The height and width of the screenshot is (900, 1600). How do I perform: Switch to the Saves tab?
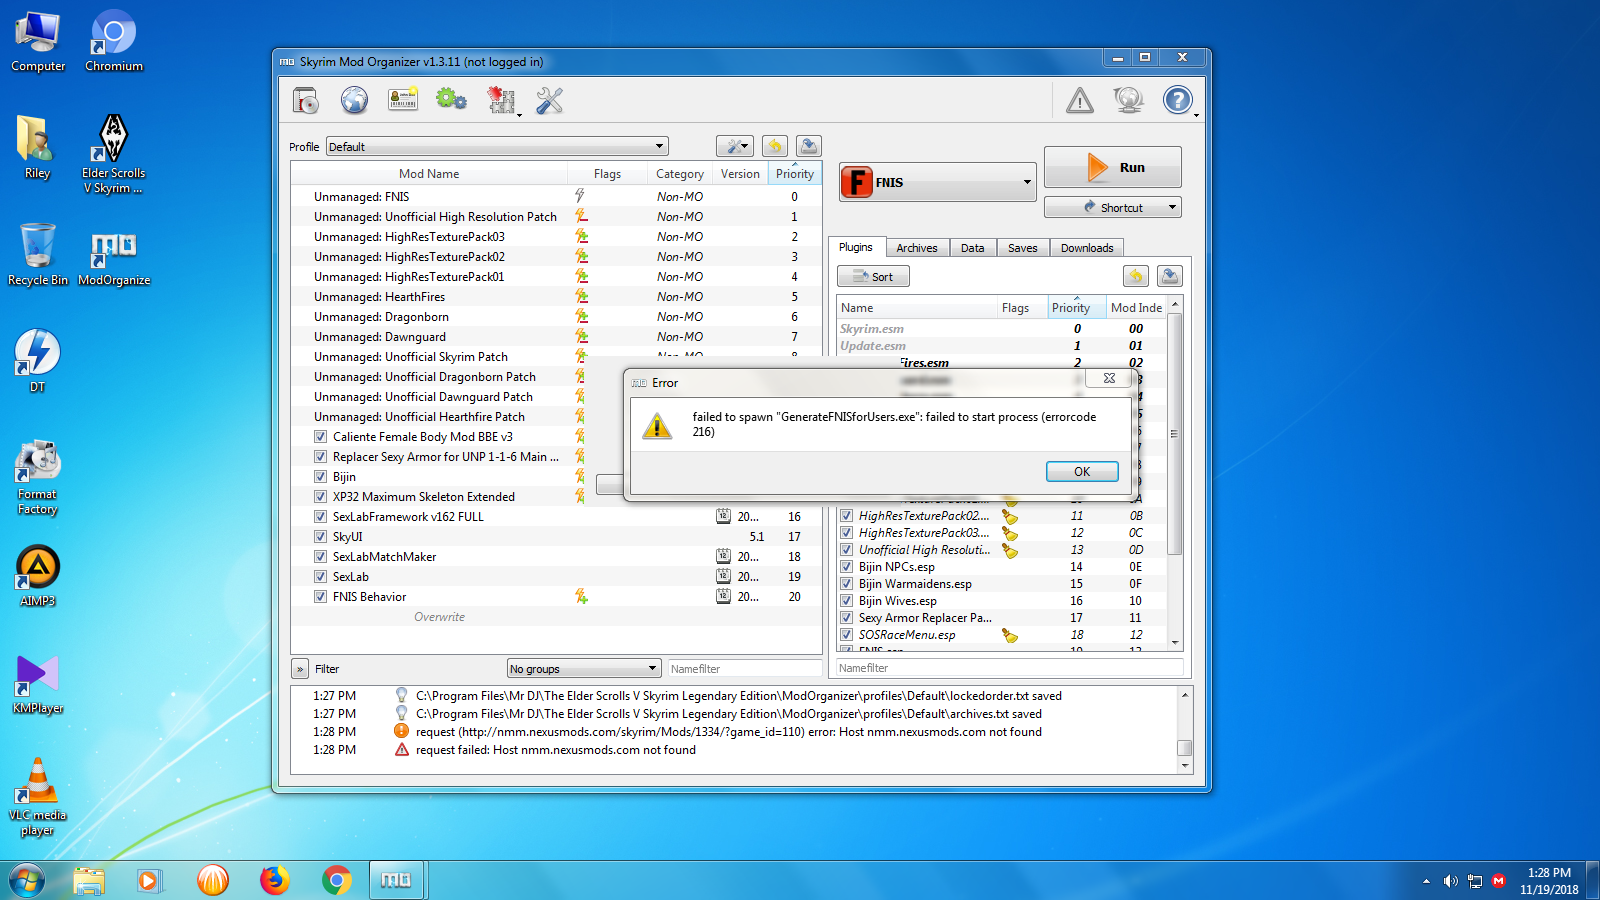(x=1023, y=248)
